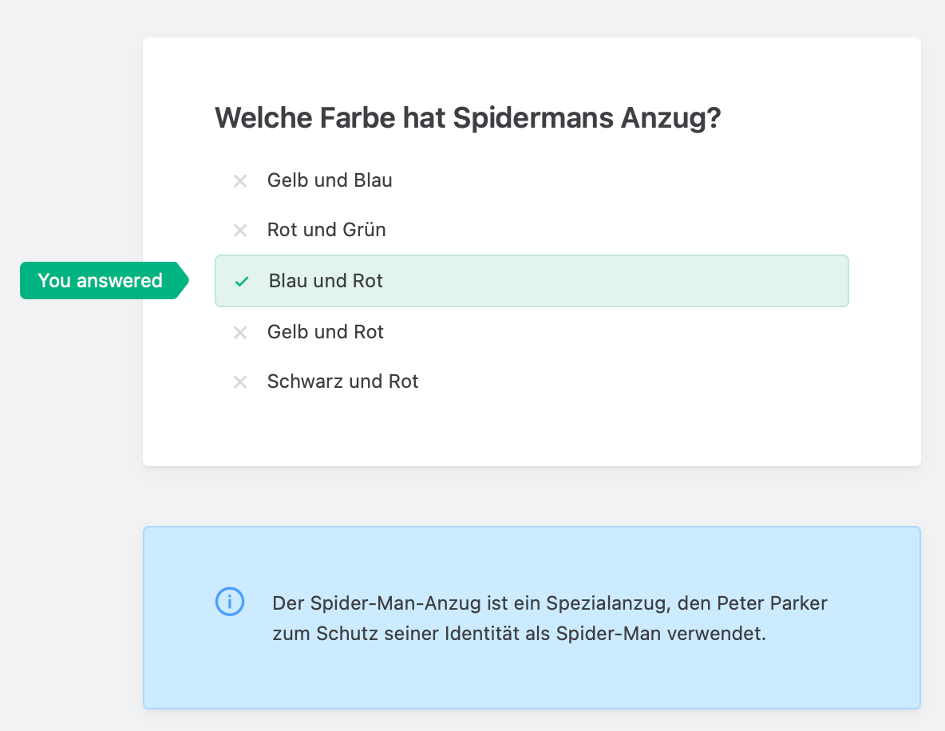The image size is (945, 731).
Task: Click the green checkmark beside Blau und Rot
Action: [x=241, y=282]
